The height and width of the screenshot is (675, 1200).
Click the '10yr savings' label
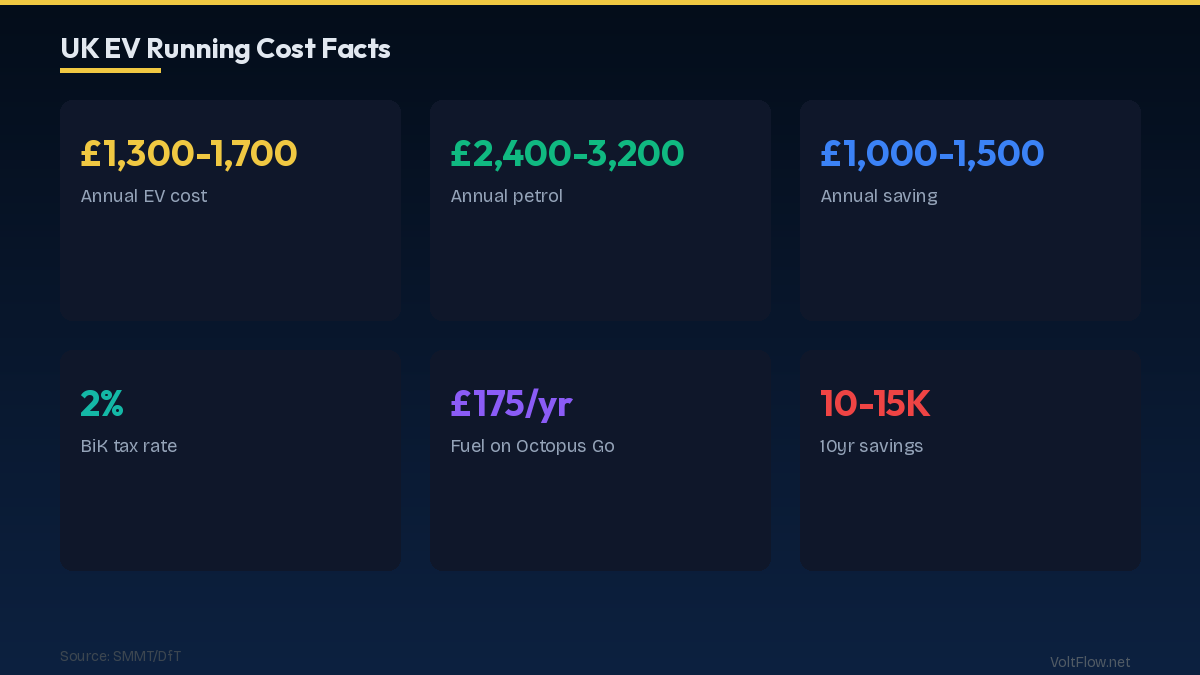(871, 446)
